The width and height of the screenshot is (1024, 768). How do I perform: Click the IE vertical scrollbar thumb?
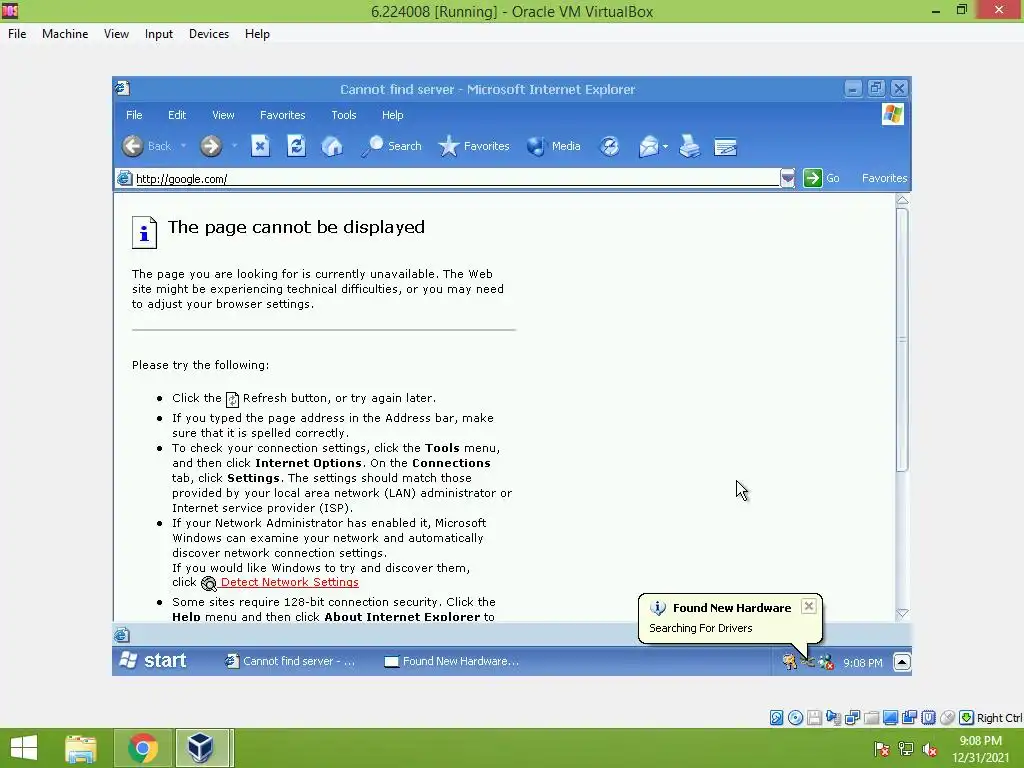click(902, 340)
